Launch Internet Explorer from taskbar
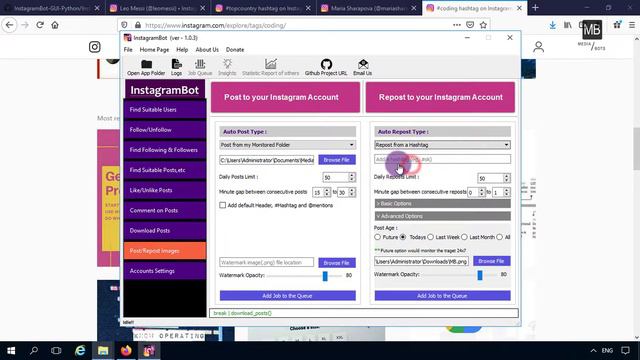Image resolution: width=640 pixels, height=360 pixels. (80, 351)
